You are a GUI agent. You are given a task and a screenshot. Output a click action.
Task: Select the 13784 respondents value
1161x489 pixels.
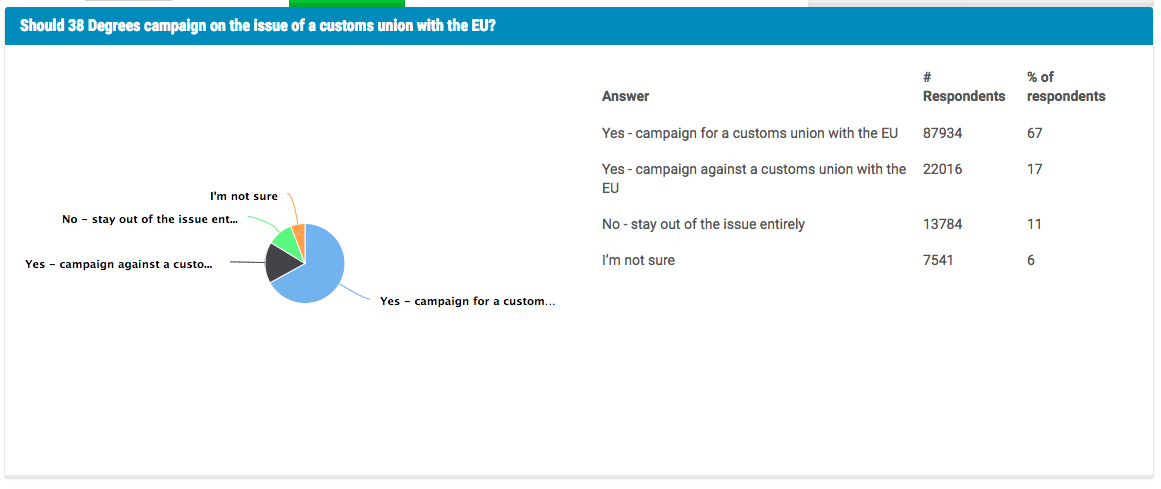pyautogui.click(x=942, y=224)
